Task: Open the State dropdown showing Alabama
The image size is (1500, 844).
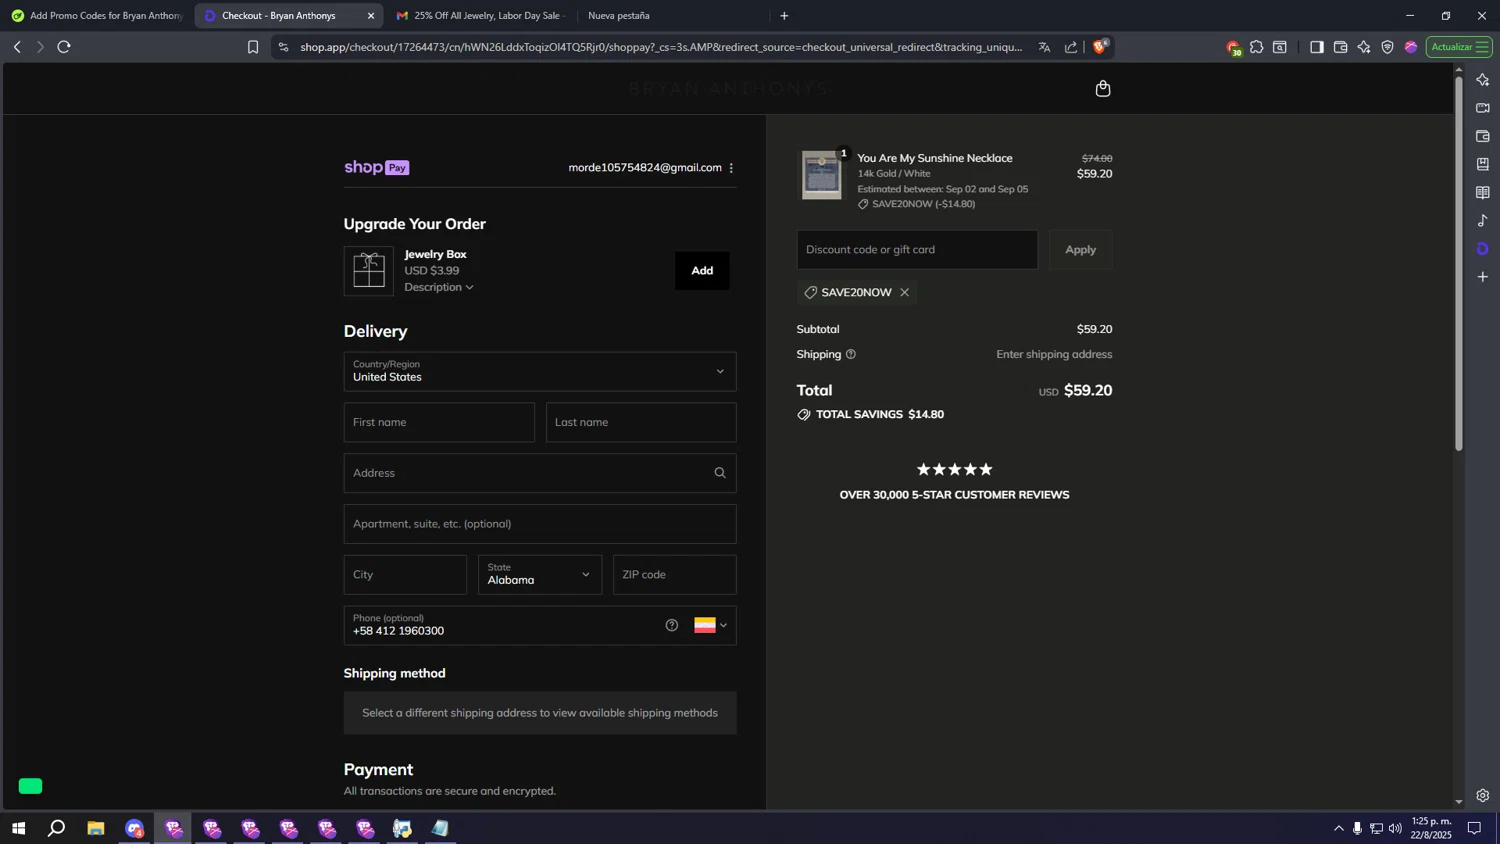Action: (540, 575)
